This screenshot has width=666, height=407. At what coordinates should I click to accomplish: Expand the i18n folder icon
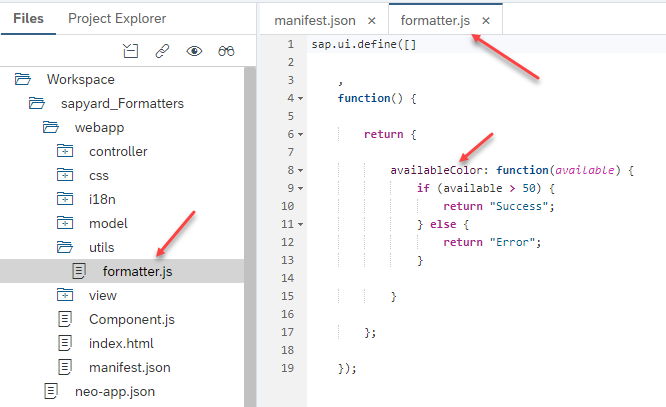click(65, 199)
